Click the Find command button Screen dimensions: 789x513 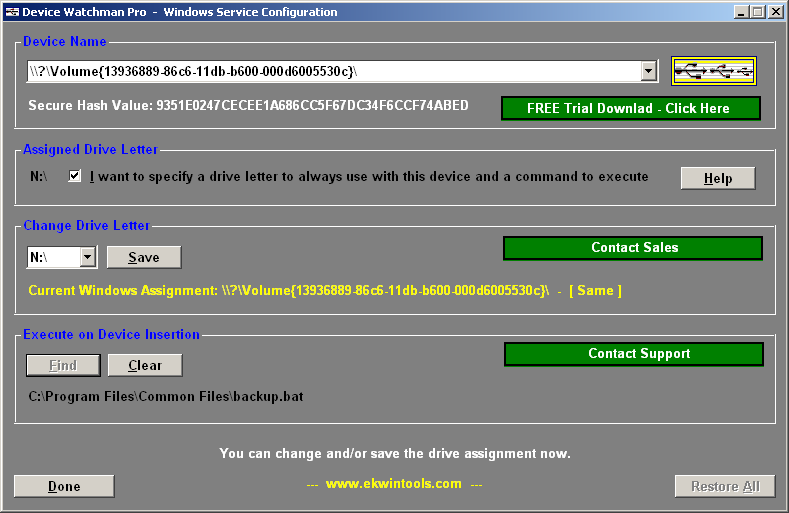click(x=63, y=365)
